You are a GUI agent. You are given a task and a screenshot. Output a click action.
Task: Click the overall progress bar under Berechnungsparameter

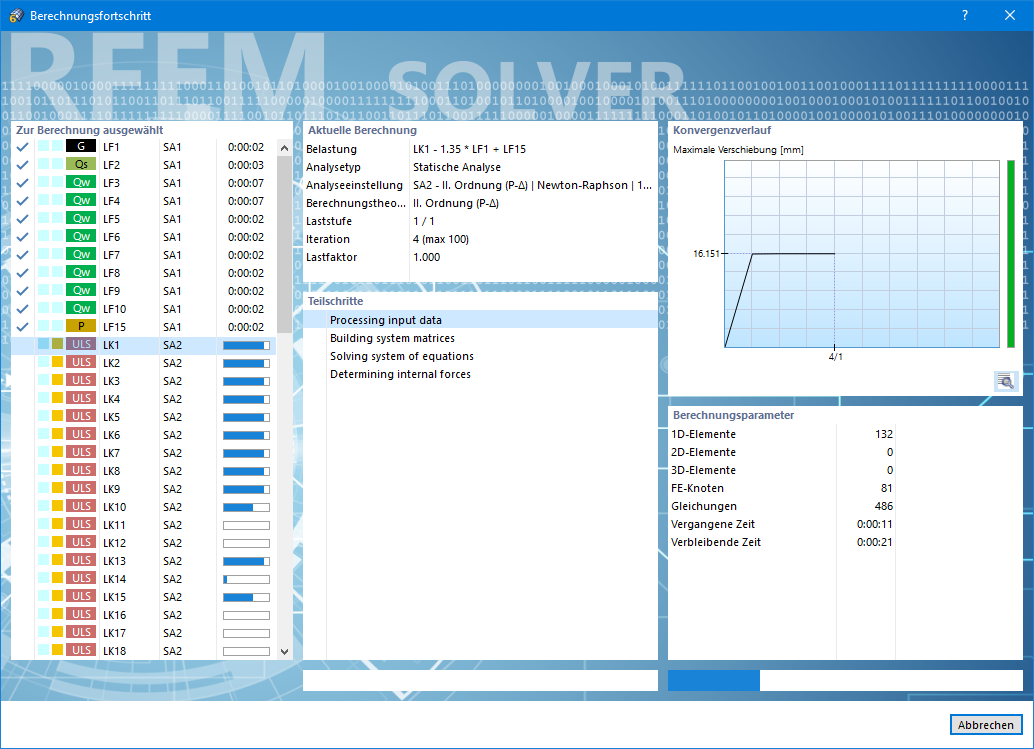845,680
